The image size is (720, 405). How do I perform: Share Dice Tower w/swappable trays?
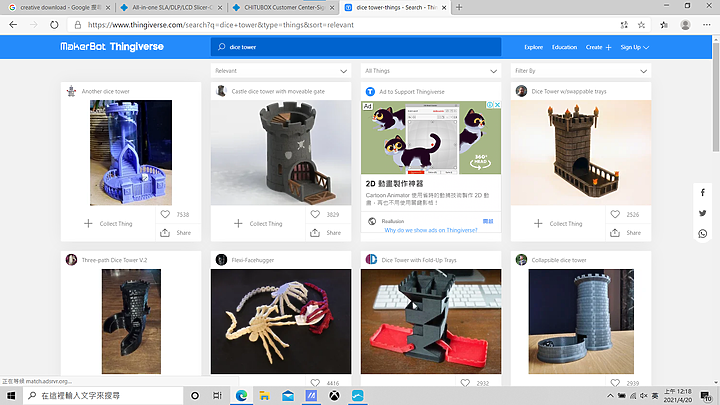(625, 233)
